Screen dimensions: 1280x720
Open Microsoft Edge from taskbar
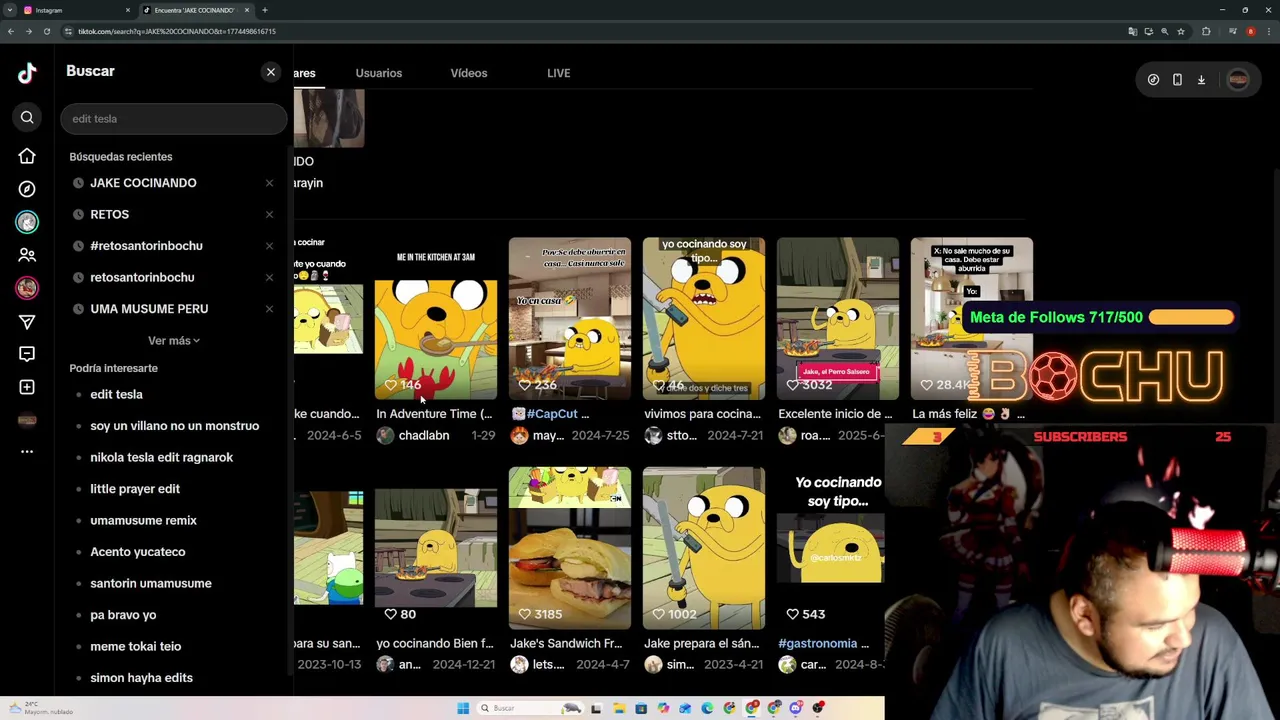[707, 708]
